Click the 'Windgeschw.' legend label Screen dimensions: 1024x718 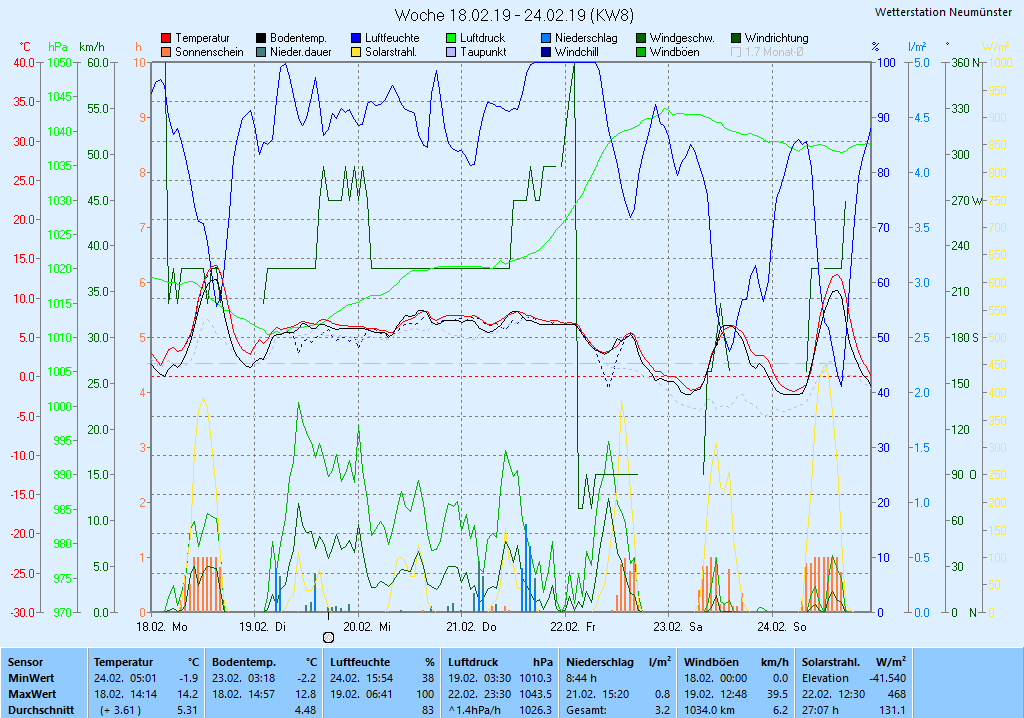(x=682, y=39)
